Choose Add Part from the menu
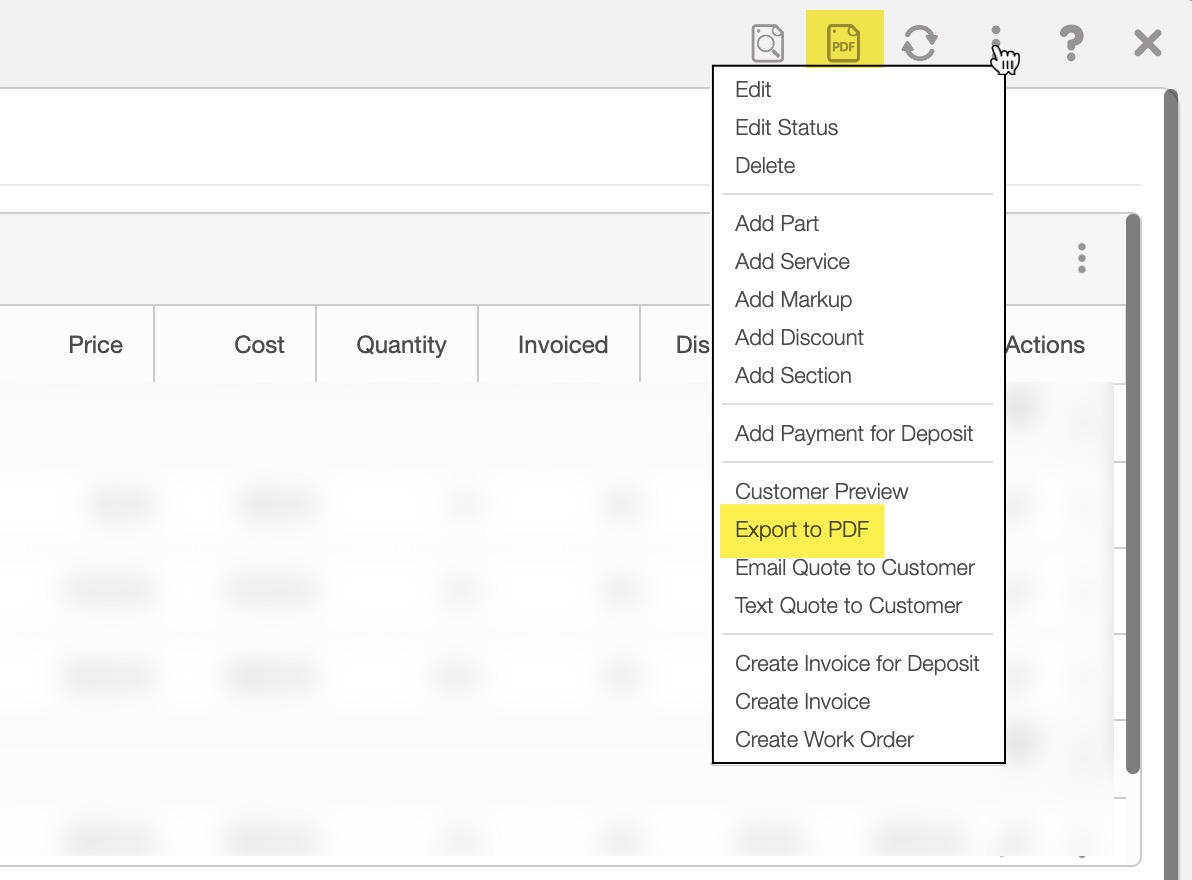1192x880 pixels. pos(777,224)
